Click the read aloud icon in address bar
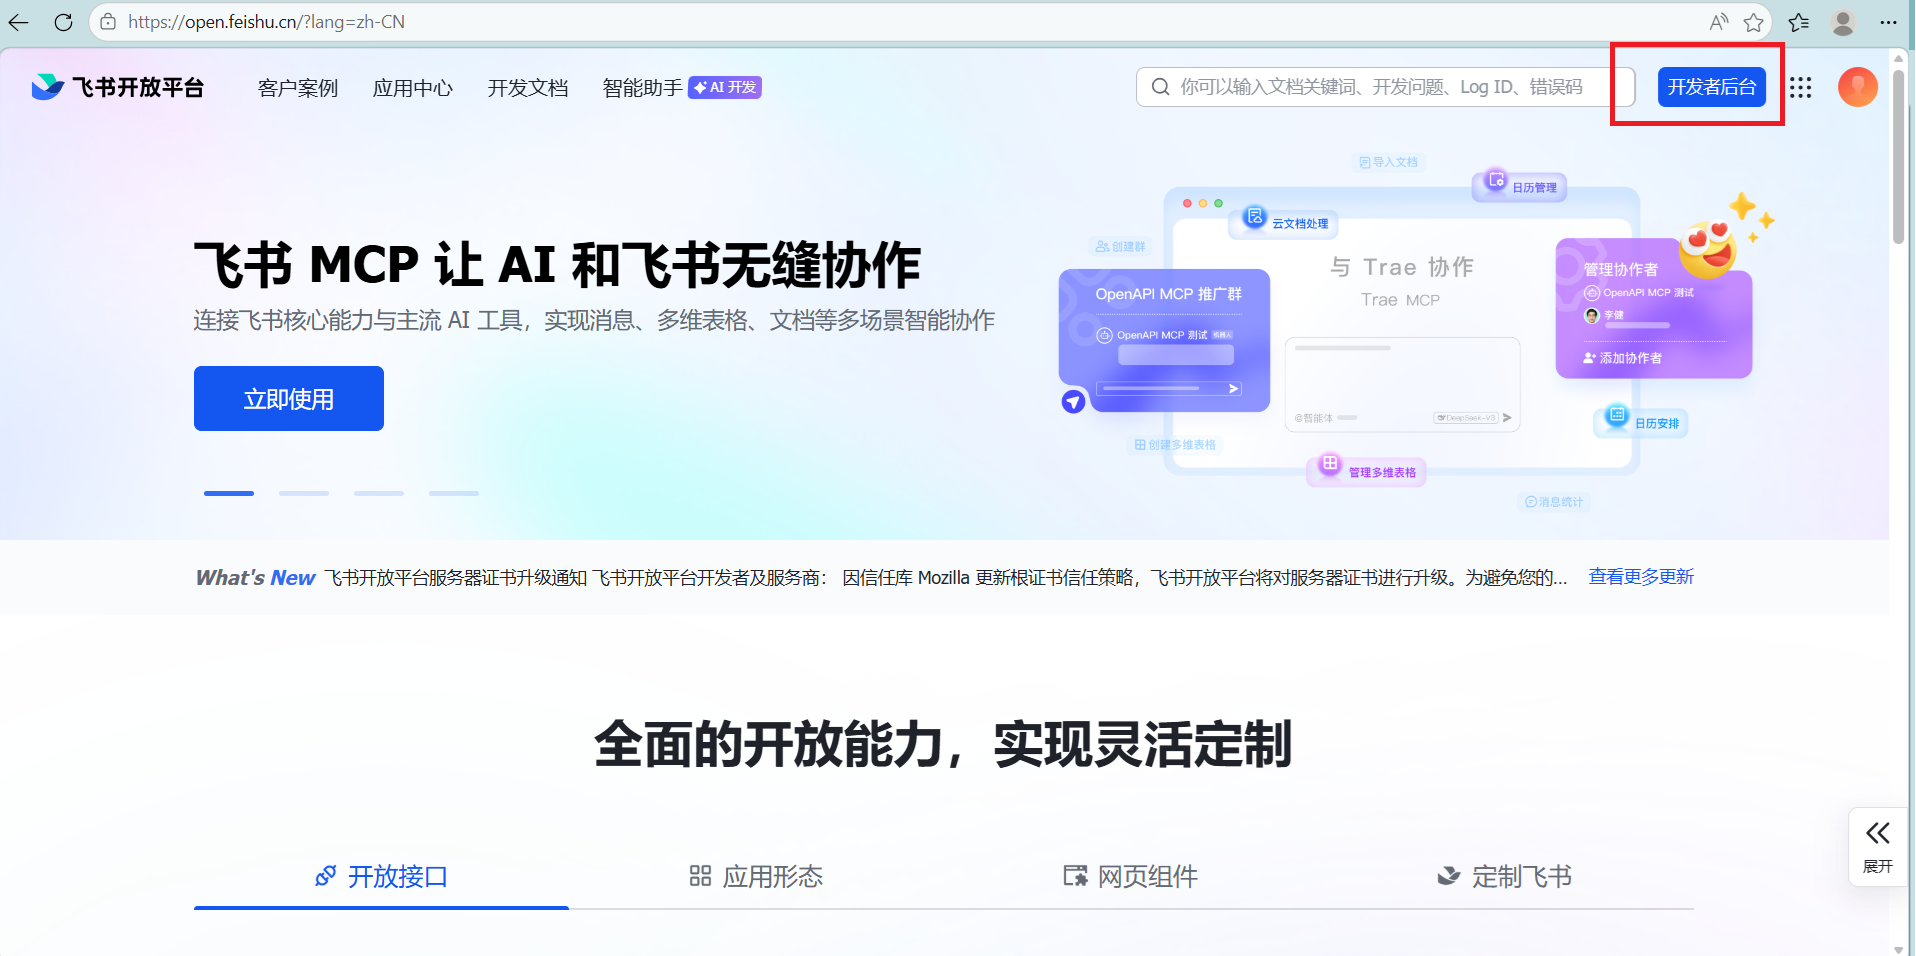The height and width of the screenshot is (956, 1916). [1719, 22]
